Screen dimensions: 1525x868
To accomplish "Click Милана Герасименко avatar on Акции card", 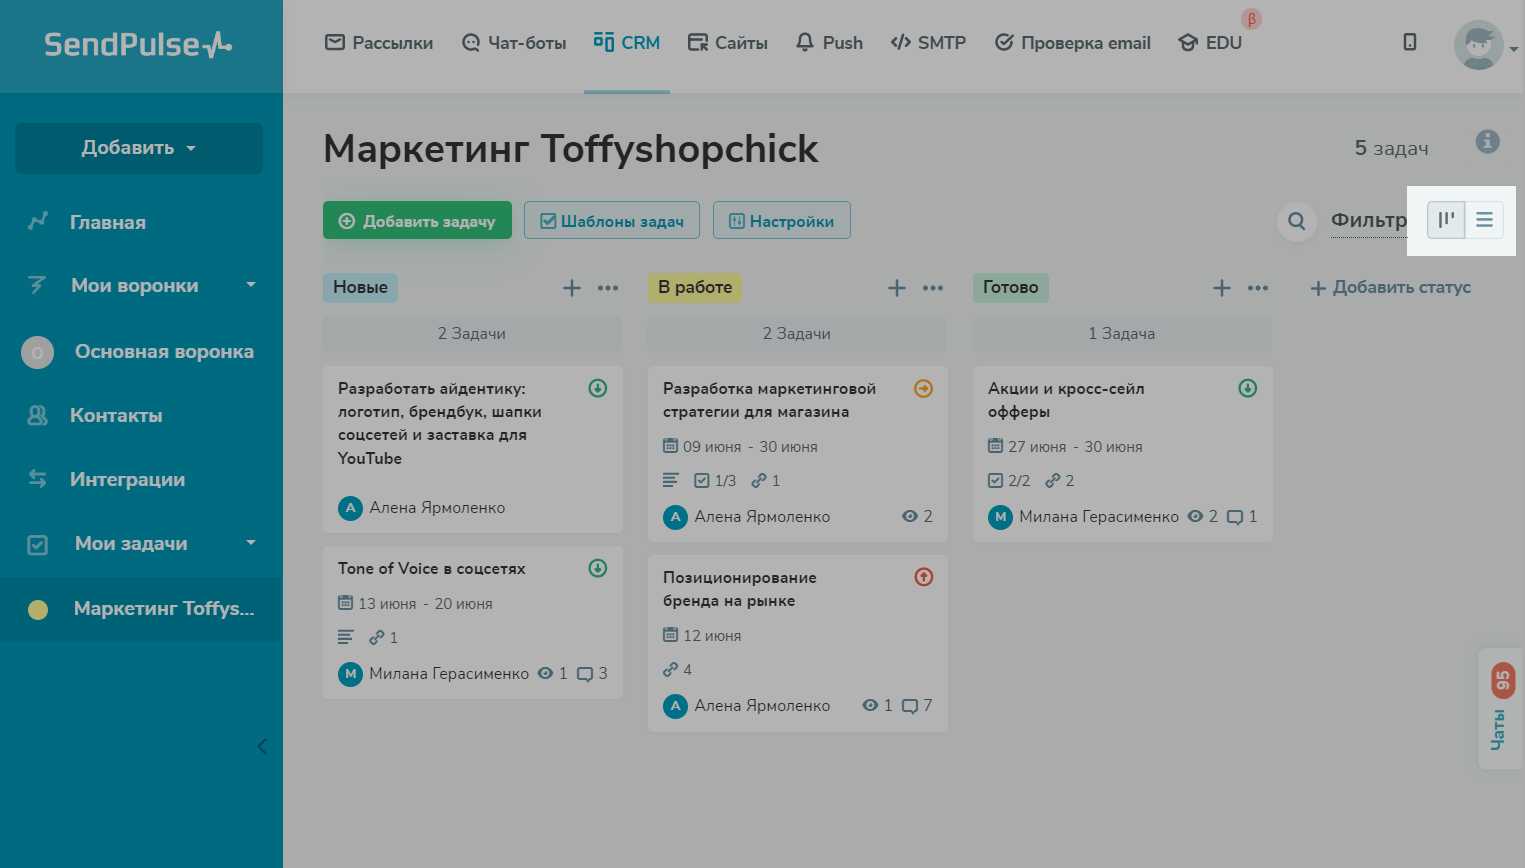I will click(1000, 517).
